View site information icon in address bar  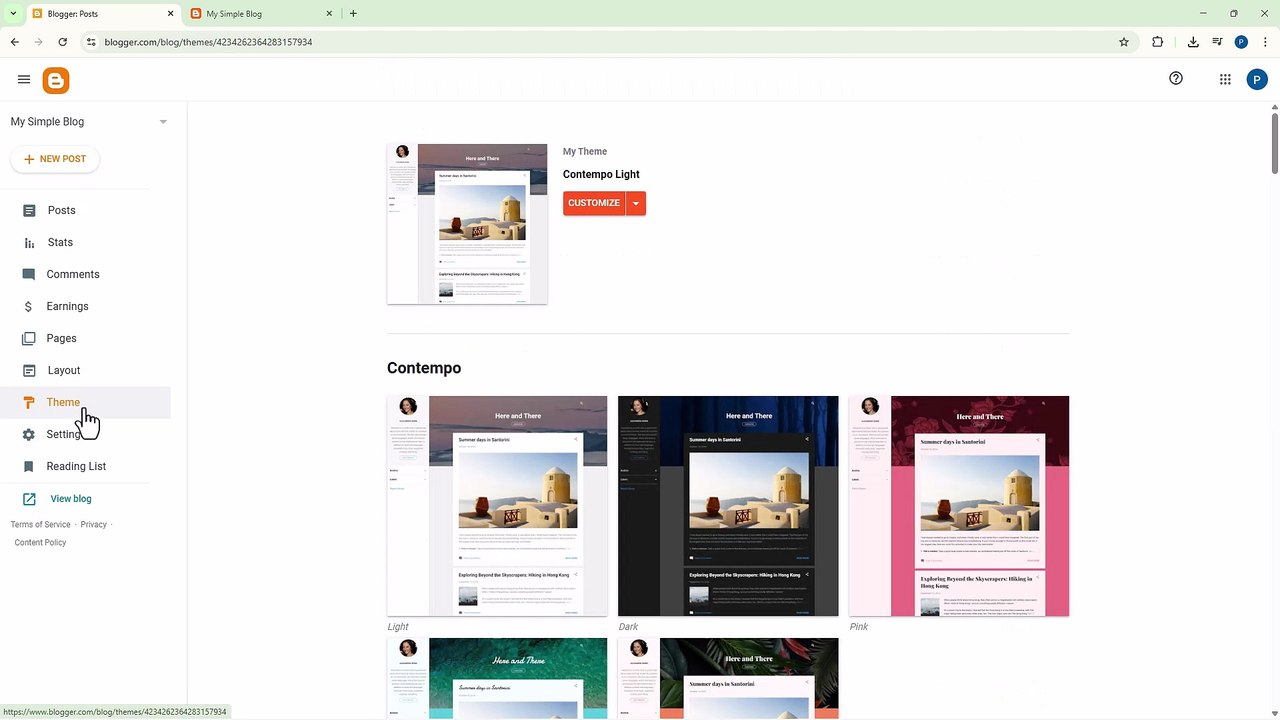tap(91, 42)
